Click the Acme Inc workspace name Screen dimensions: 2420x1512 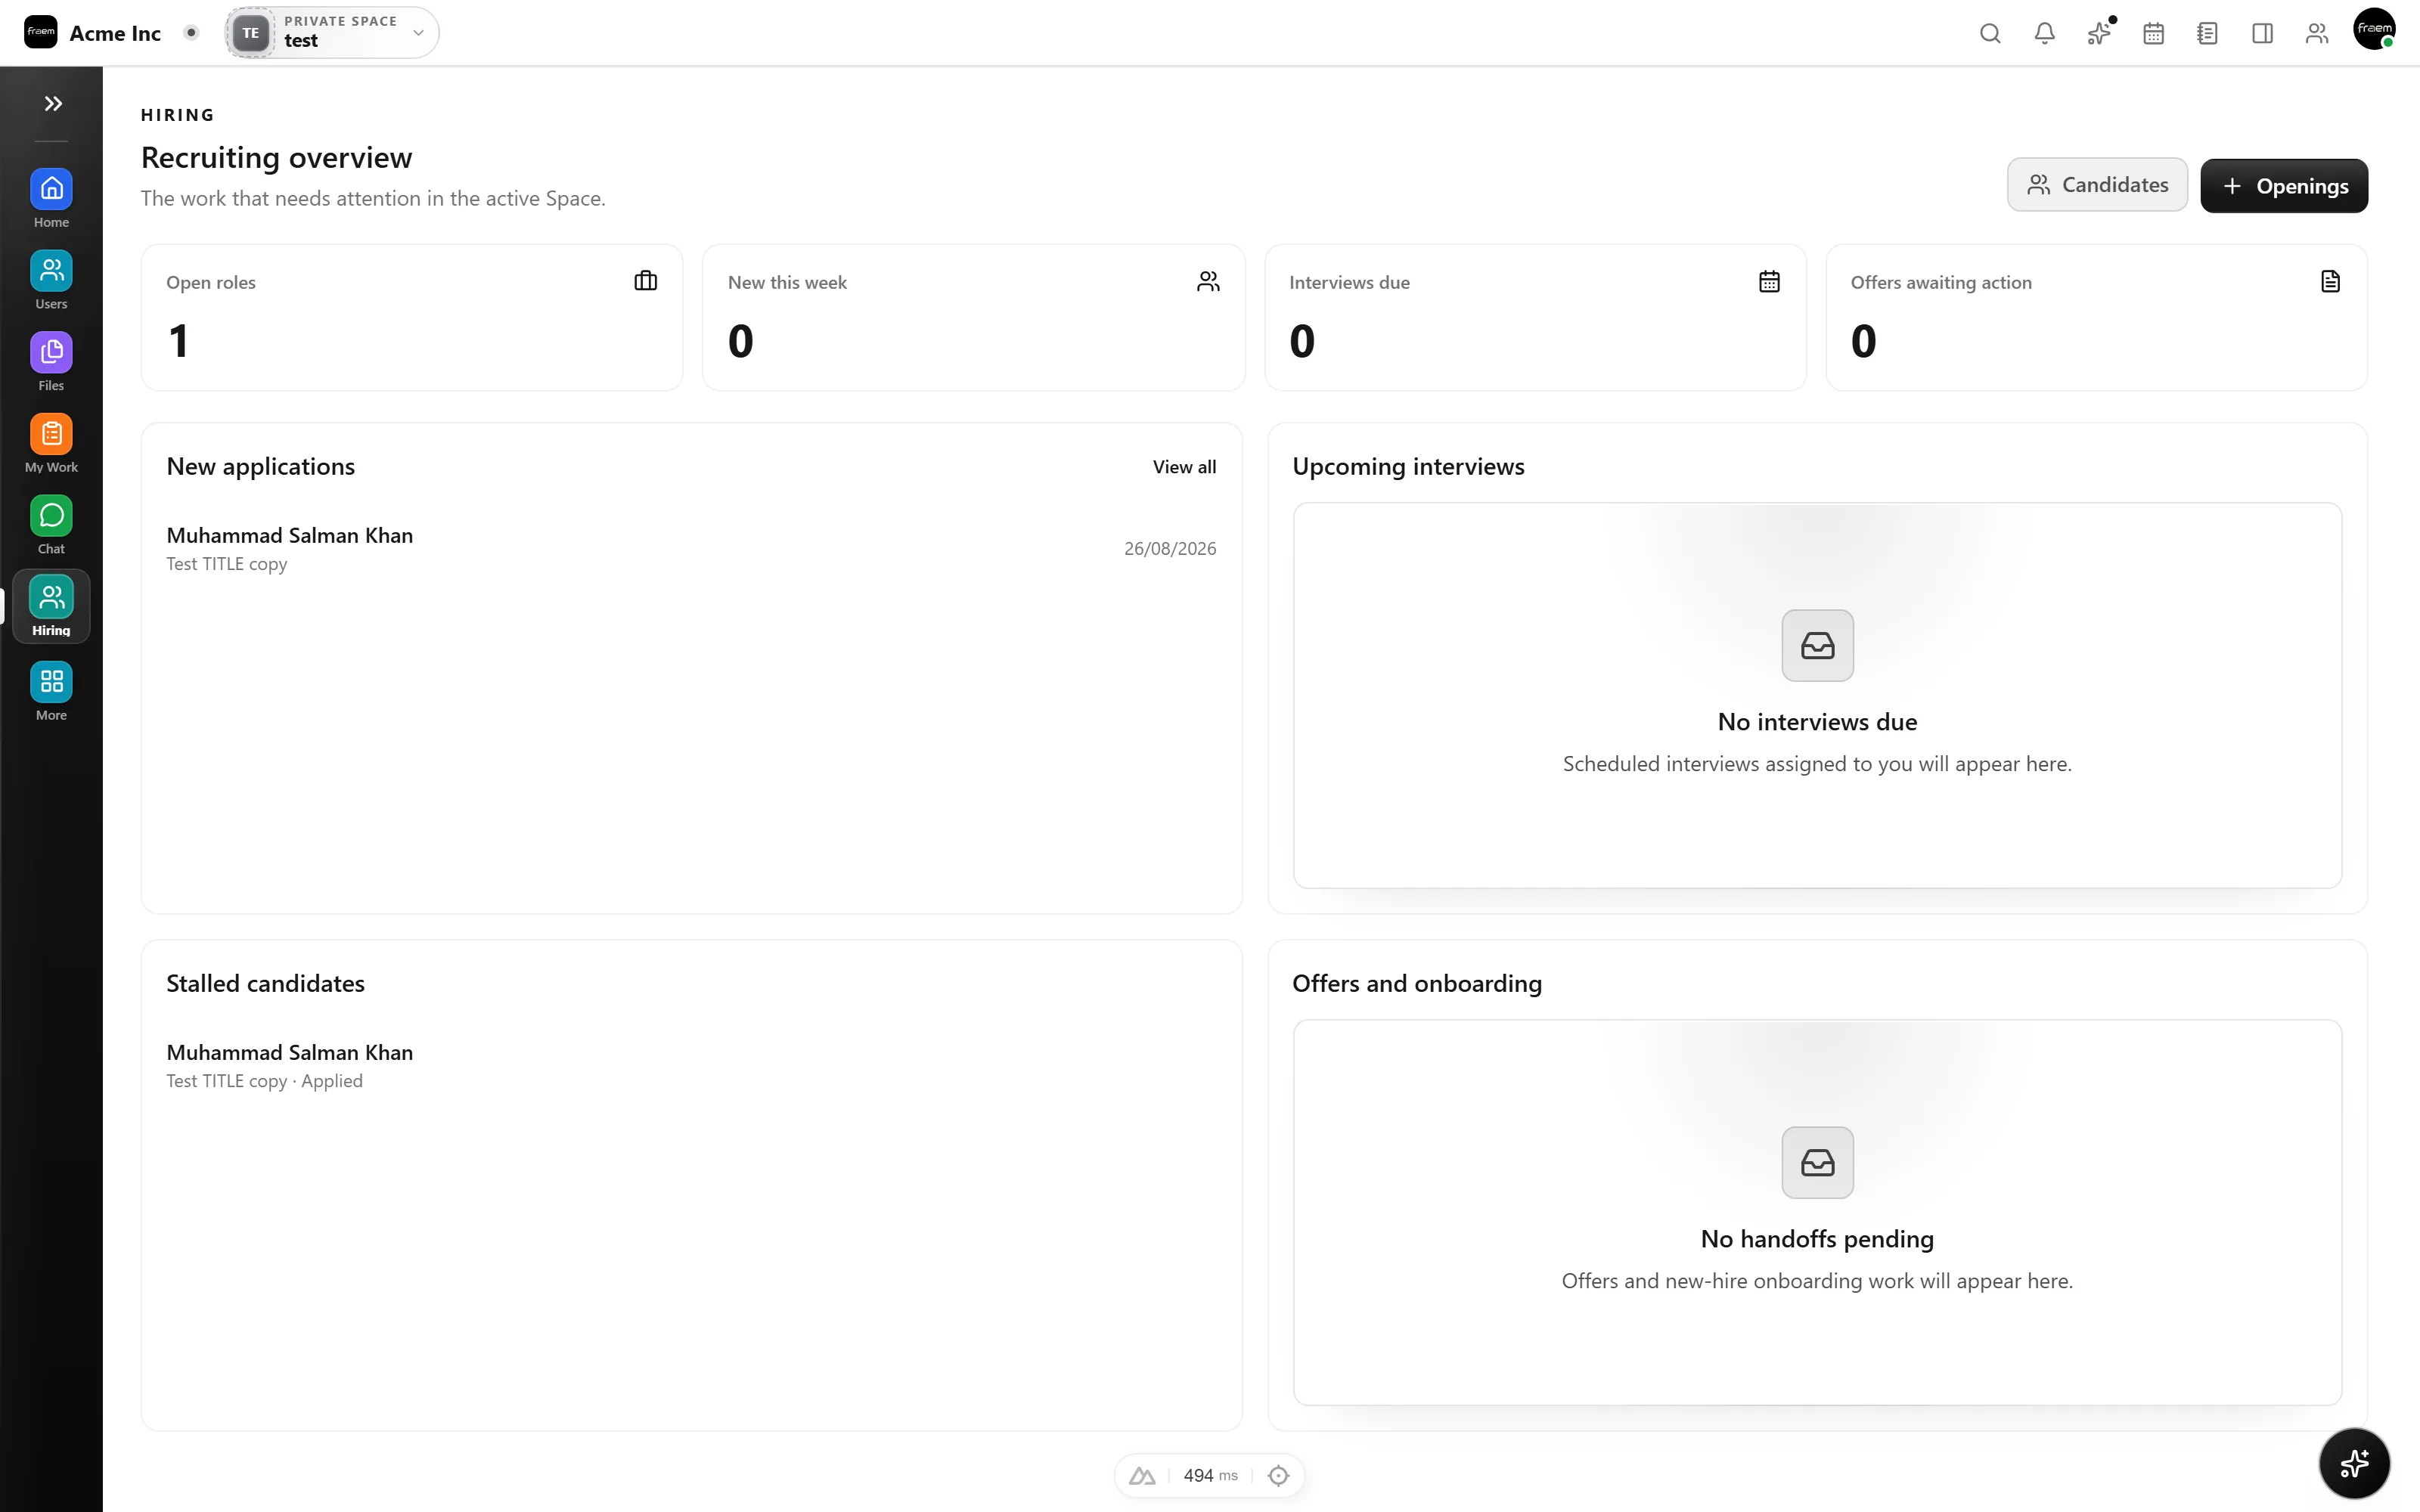[x=115, y=33]
